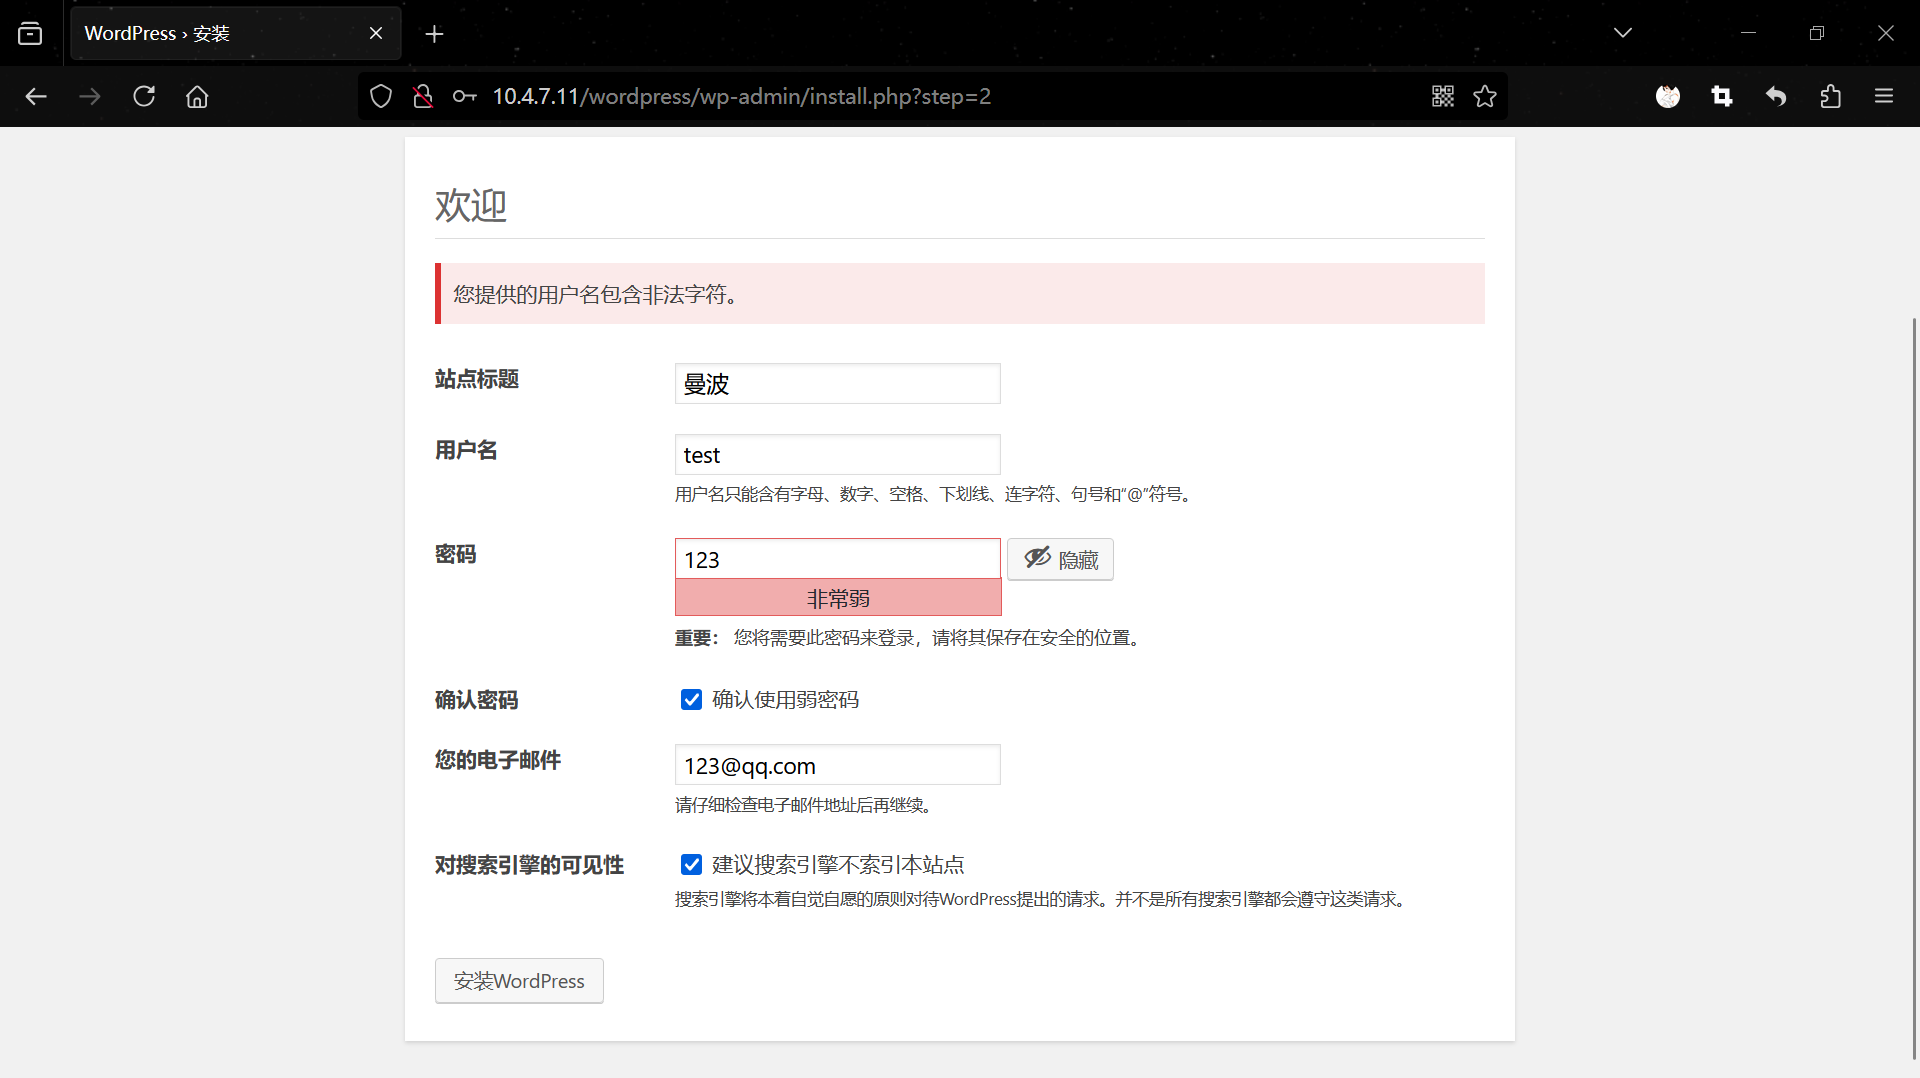
Task: Uncheck 建议搜索引擎不索引本站点 checkbox
Action: point(691,864)
